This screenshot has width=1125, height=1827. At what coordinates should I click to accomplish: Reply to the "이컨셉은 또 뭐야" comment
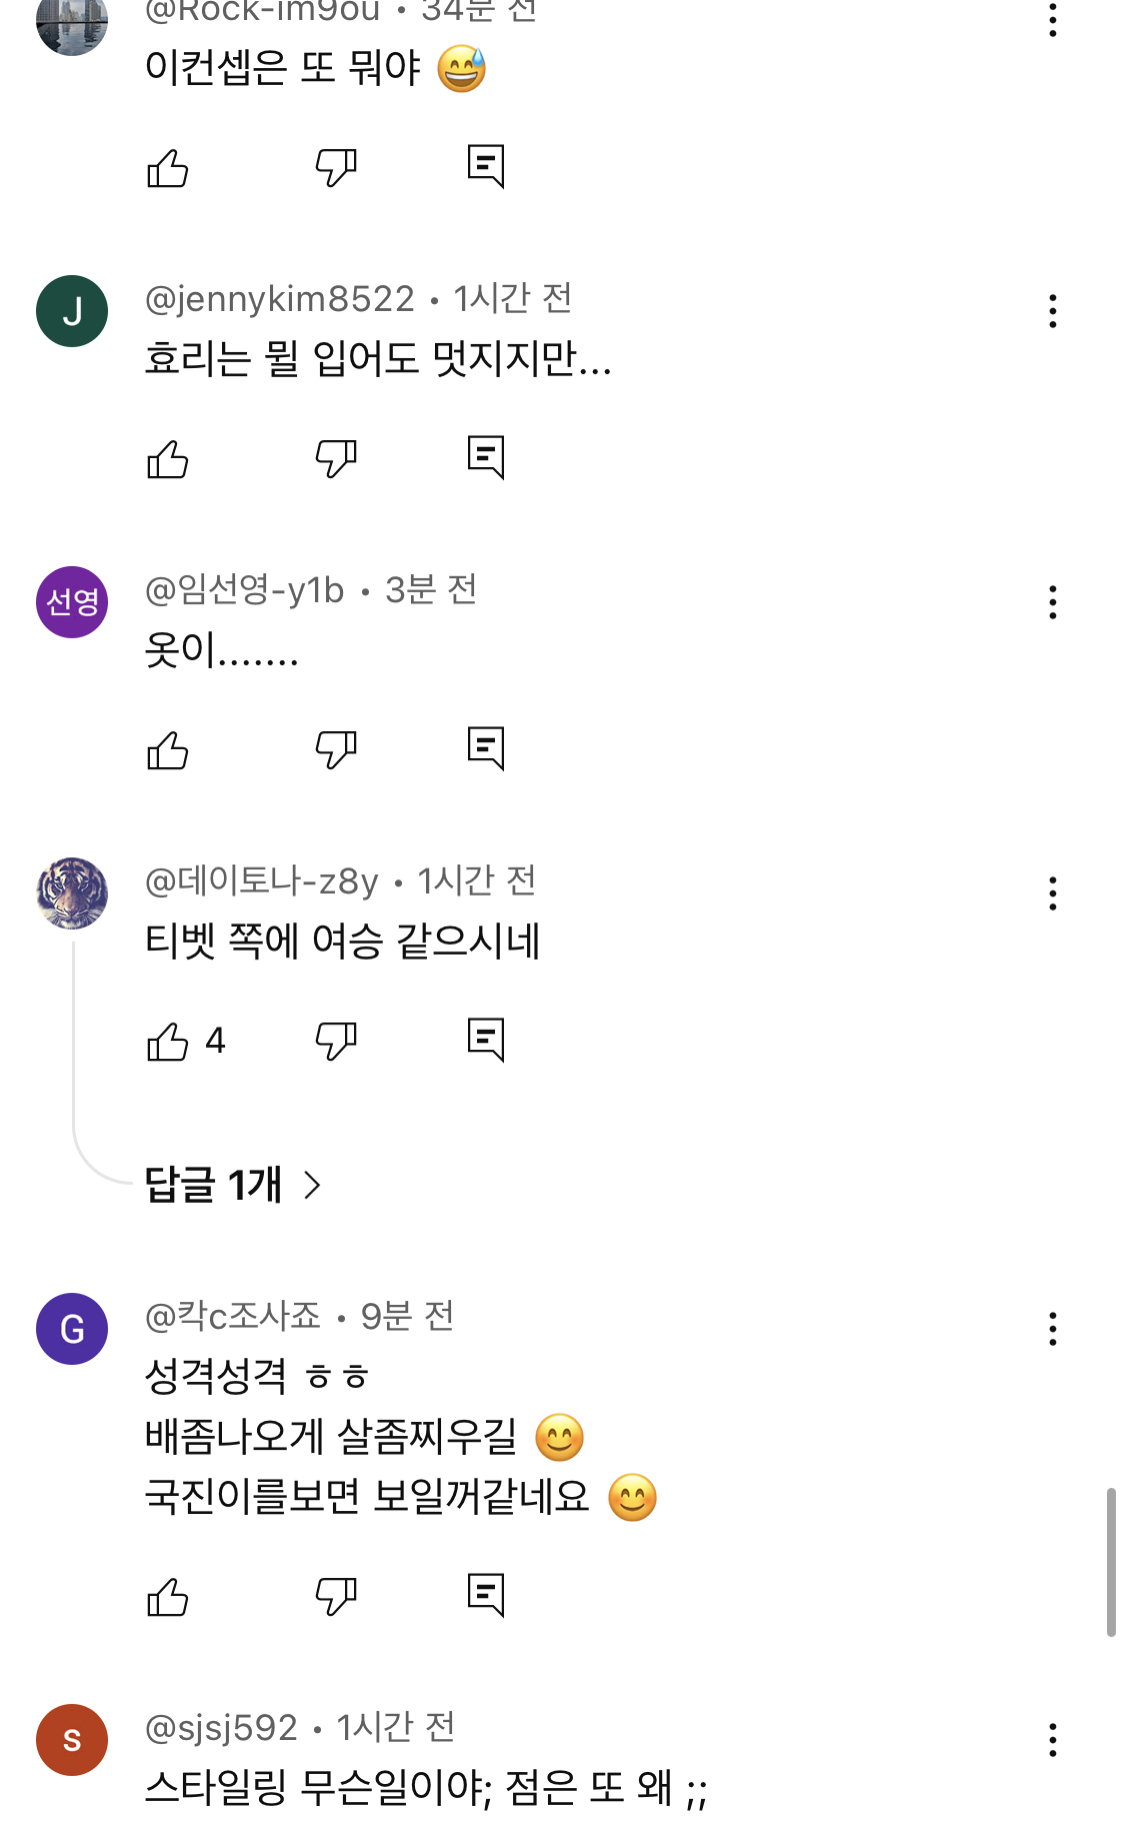tap(486, 167)
